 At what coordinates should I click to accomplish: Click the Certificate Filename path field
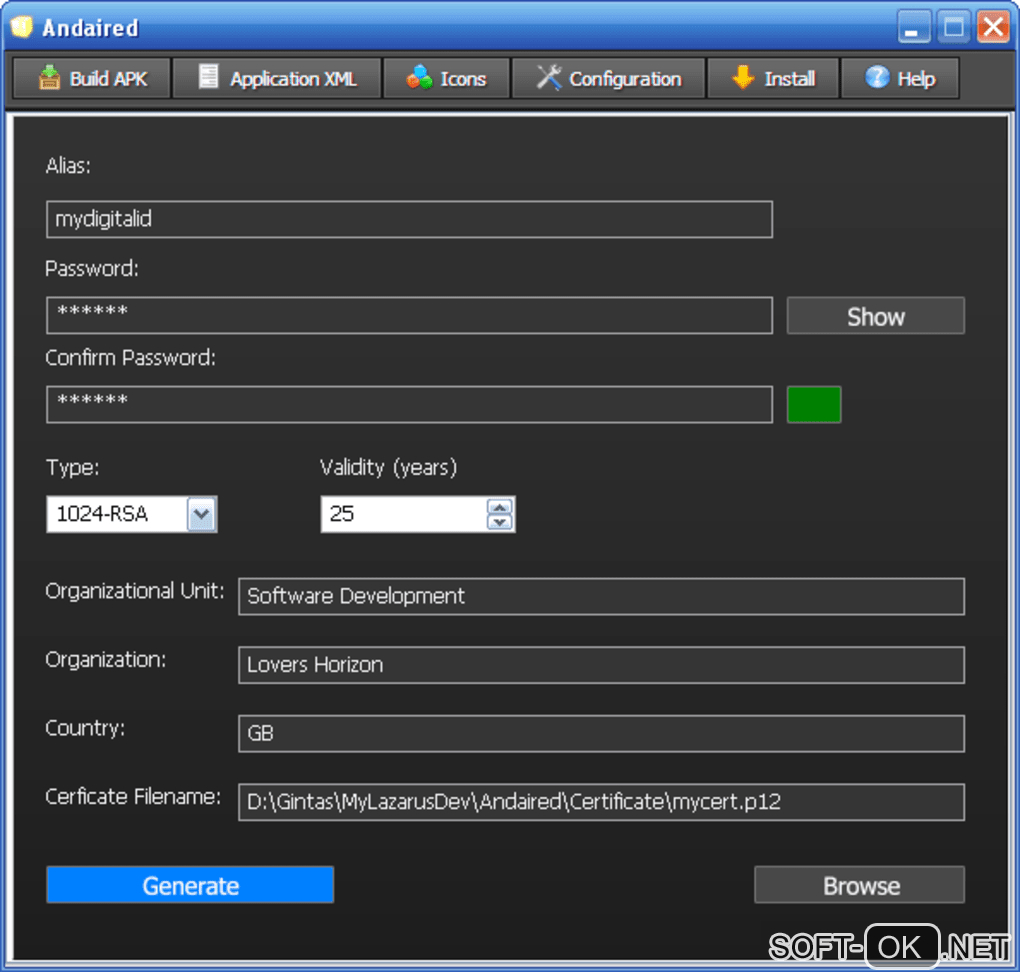(601, 802)
